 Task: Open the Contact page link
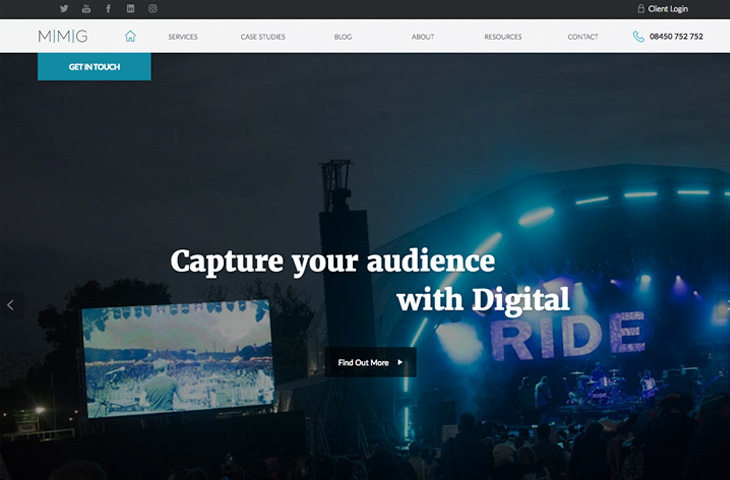click(583, 37)
